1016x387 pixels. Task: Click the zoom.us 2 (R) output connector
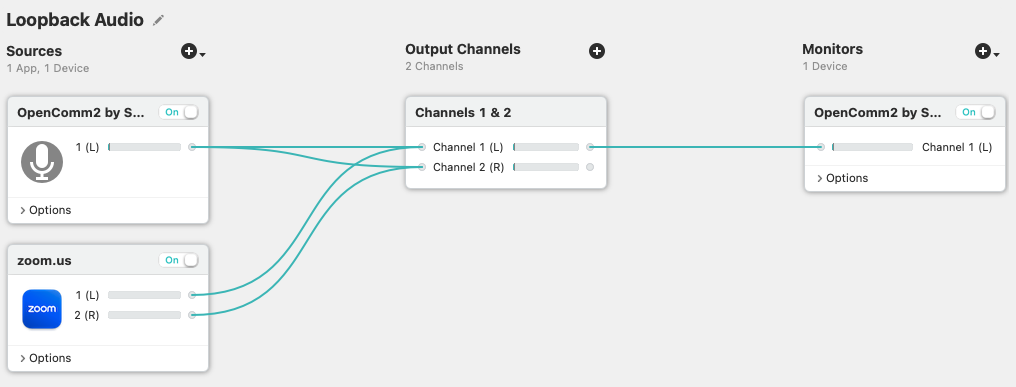coord(192,315)
